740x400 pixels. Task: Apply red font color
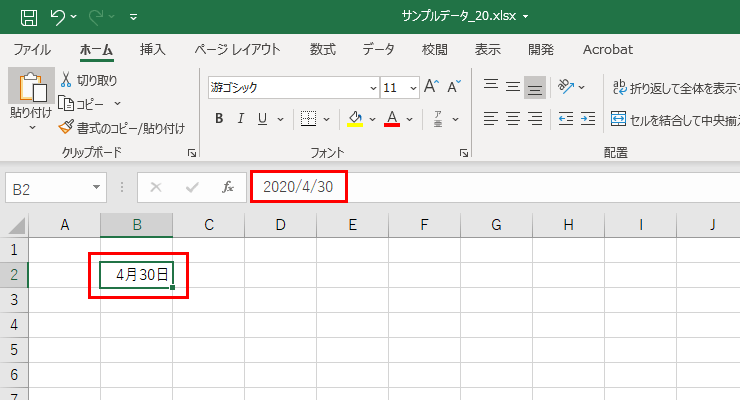click(392, 119)
